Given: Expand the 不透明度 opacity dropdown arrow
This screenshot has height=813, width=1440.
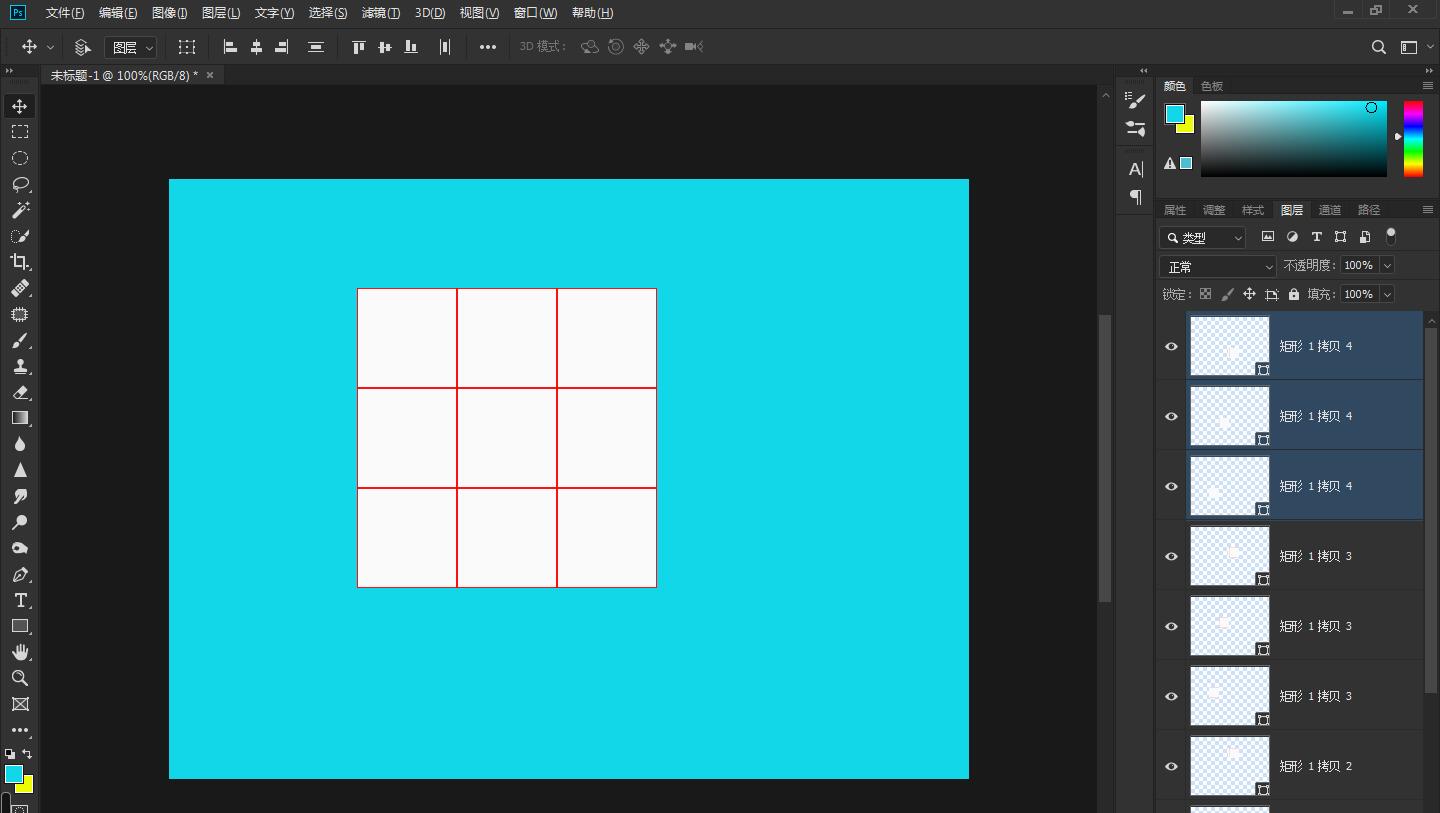Looking at the screenshot, I should point(1387,265).
